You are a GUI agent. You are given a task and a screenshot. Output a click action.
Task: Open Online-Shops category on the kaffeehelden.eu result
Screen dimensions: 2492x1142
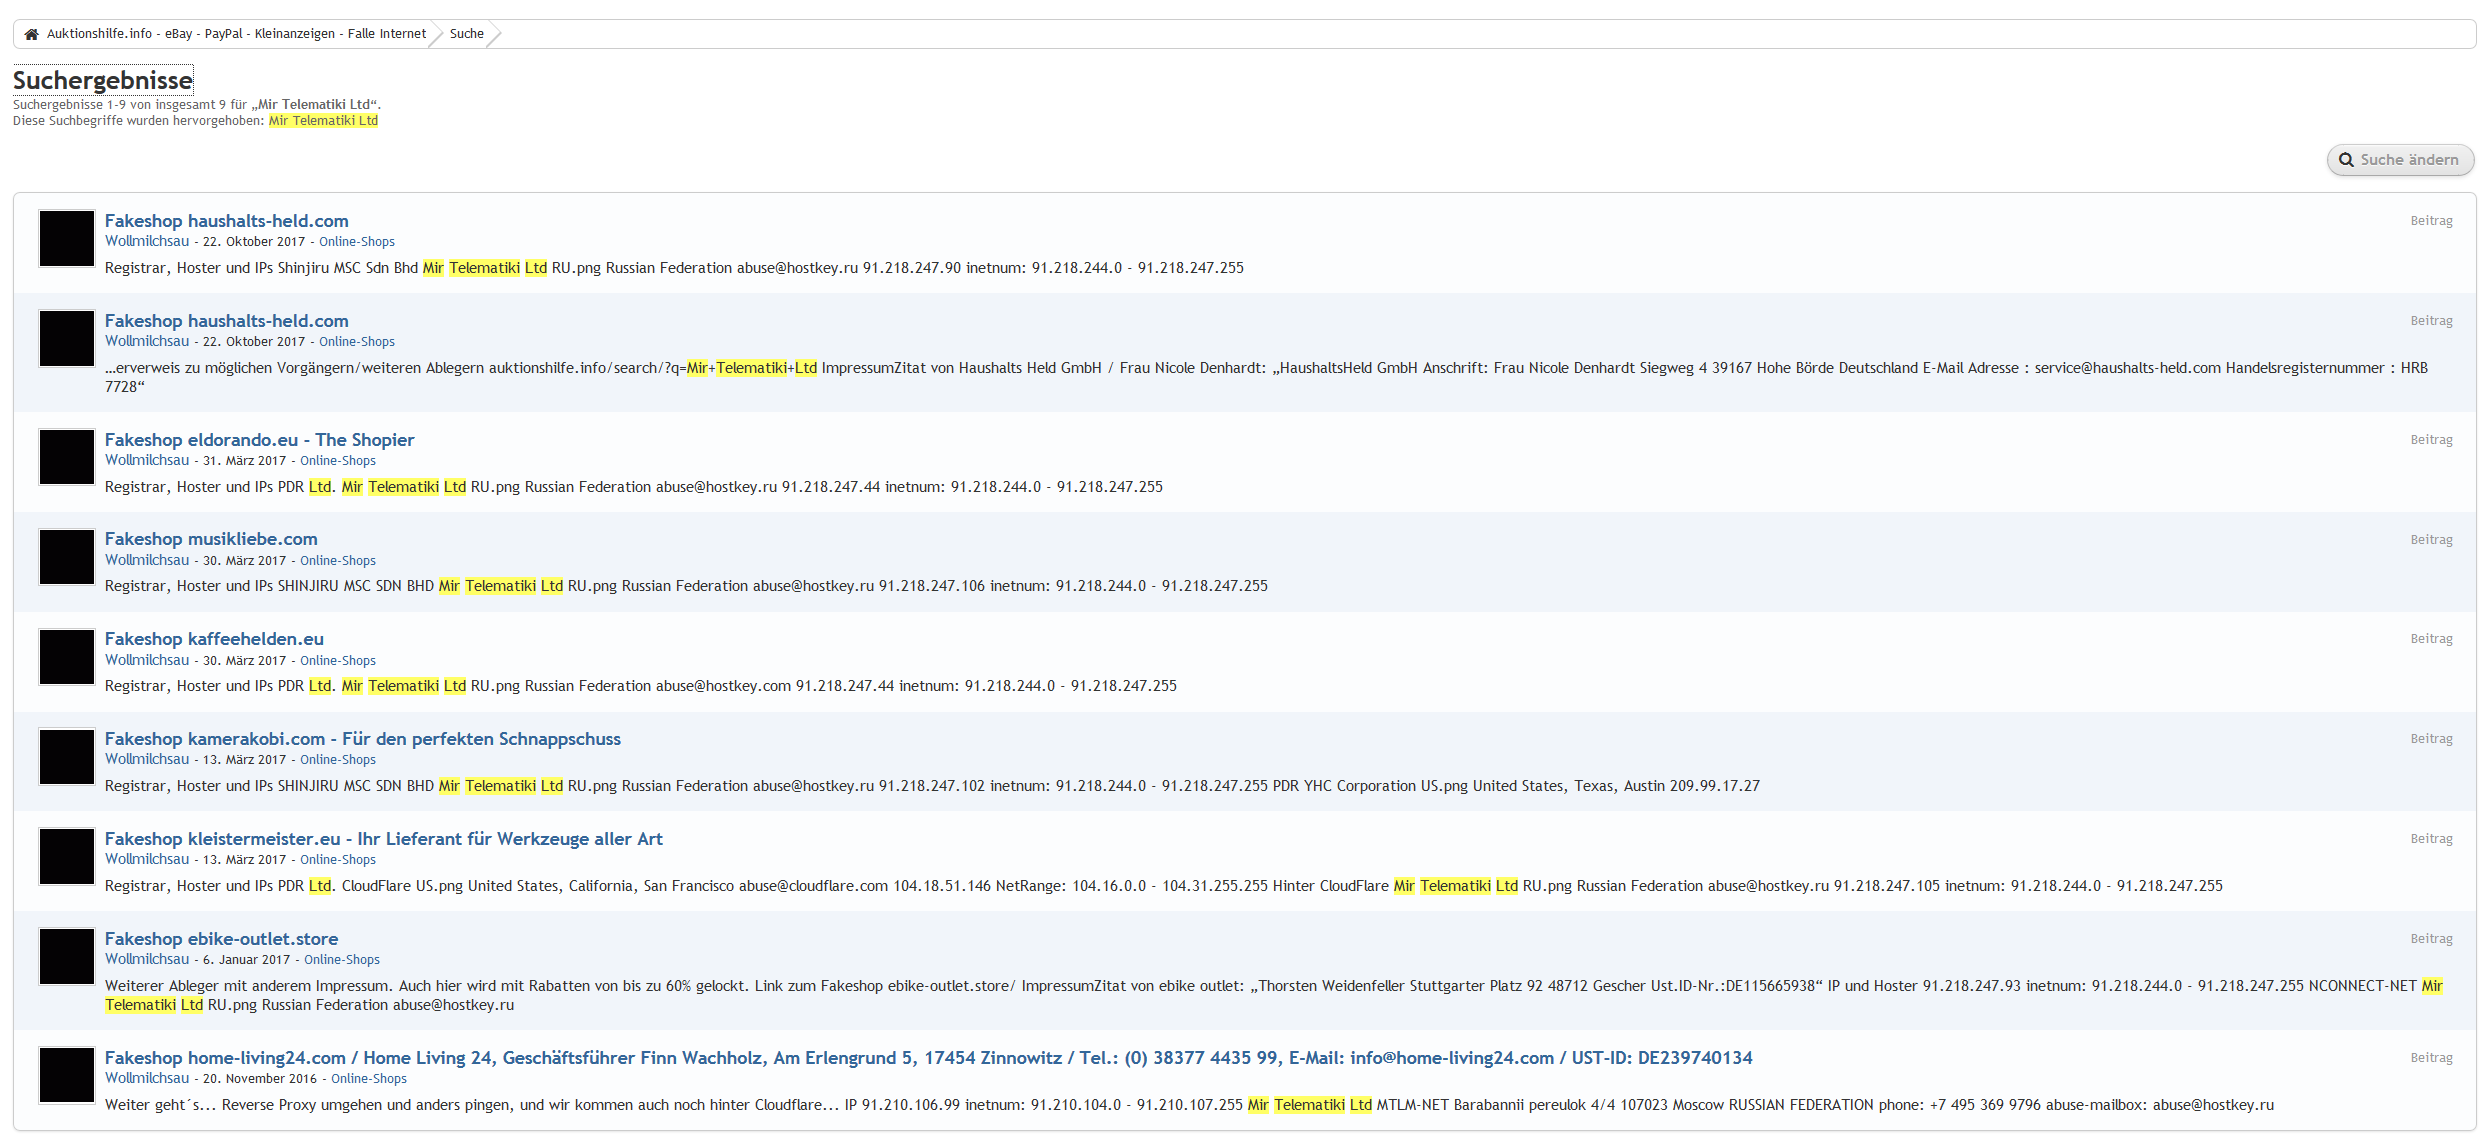[338, 661]
